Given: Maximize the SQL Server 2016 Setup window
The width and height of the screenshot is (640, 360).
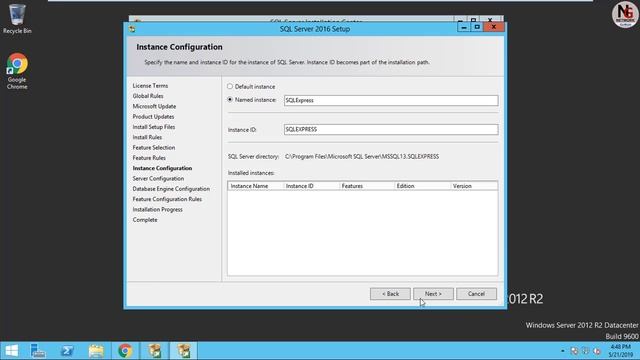Looking at the screenshot, I should [477, 27].
